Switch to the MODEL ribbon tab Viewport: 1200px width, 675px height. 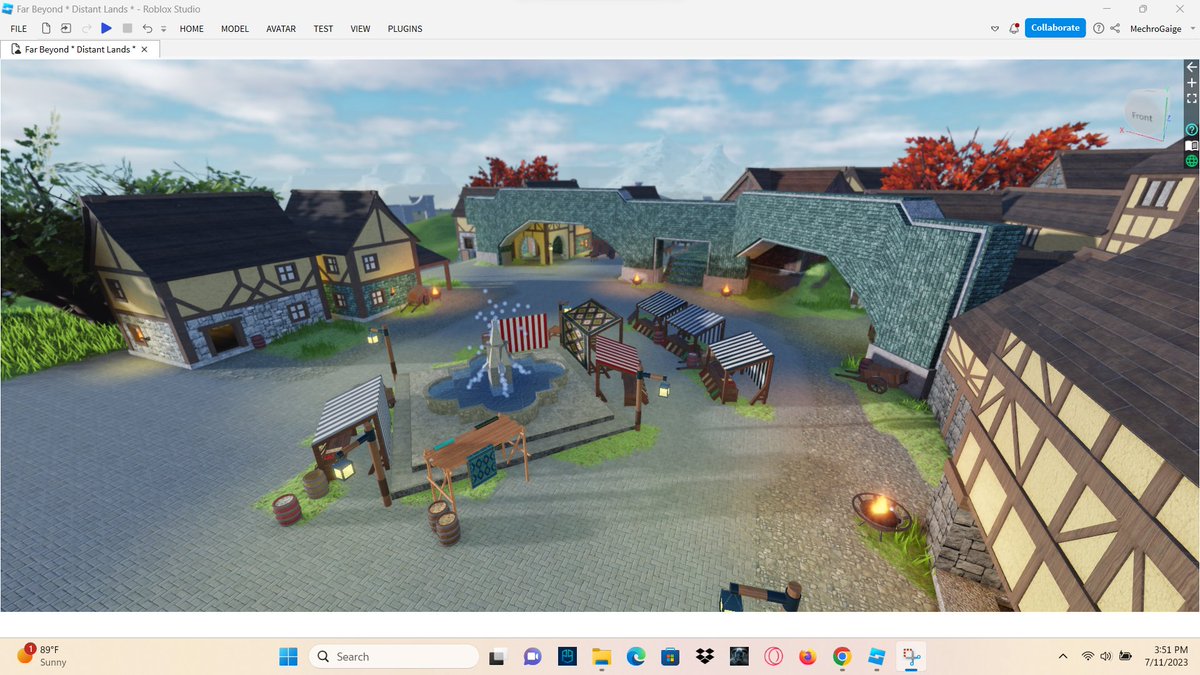click(235, 29)
